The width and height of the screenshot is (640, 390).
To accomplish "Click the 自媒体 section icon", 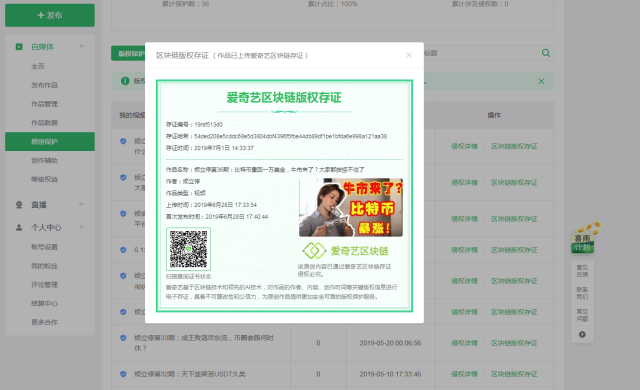I will [19, 47].
